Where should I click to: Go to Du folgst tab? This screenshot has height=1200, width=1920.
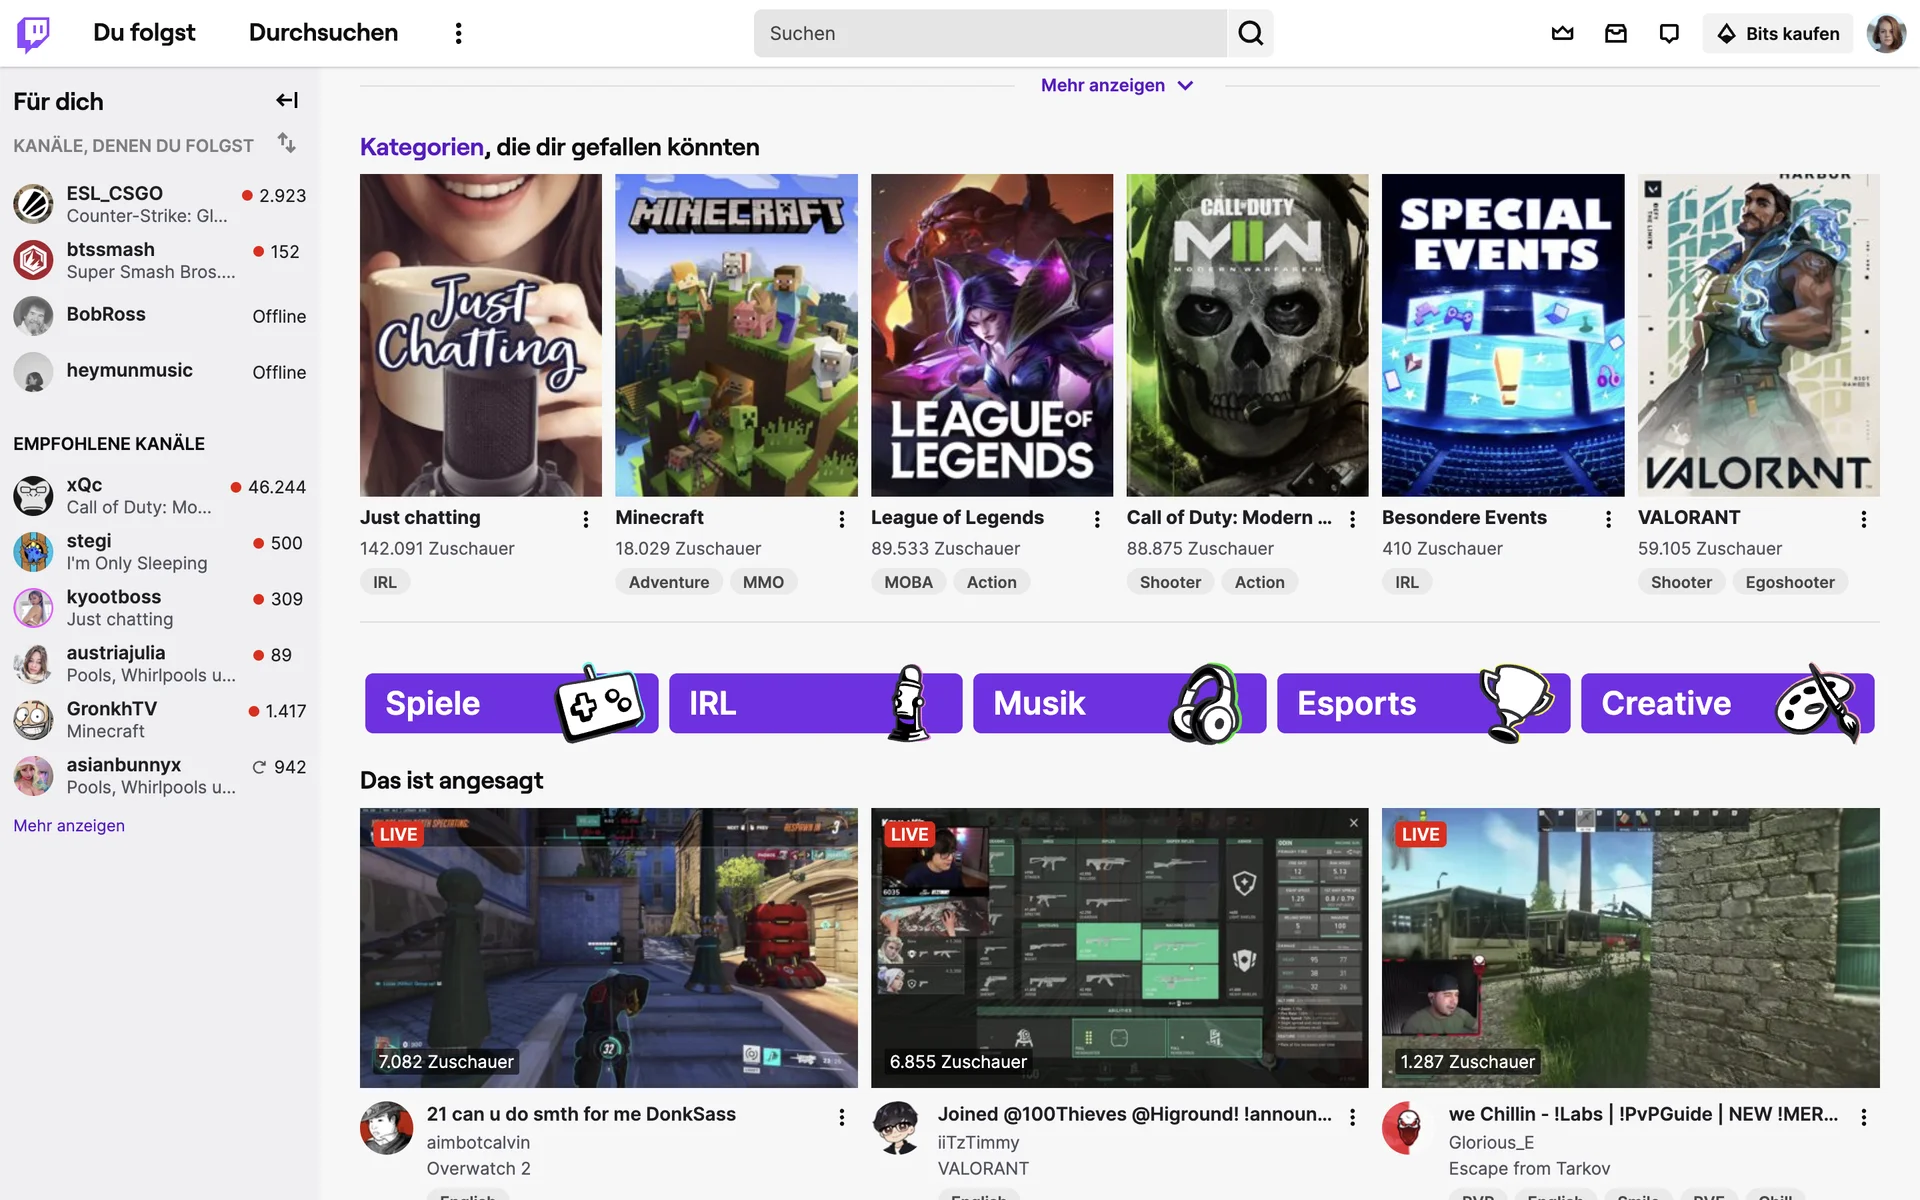[x=144, y=33]
